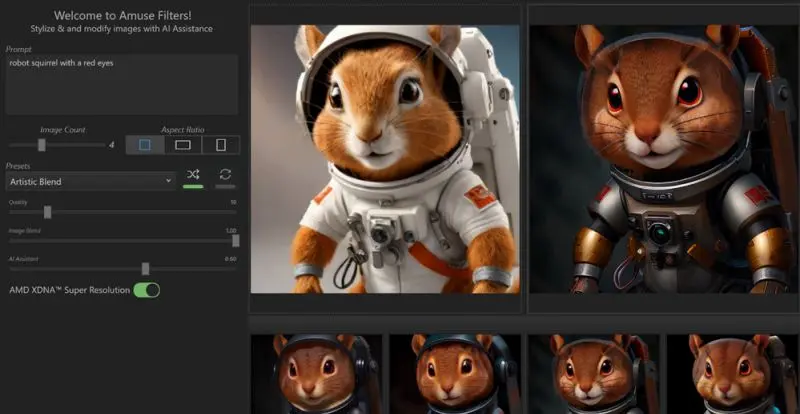Select the square aspect ratio icon
800x414 pixels.
tap(145, 145)
